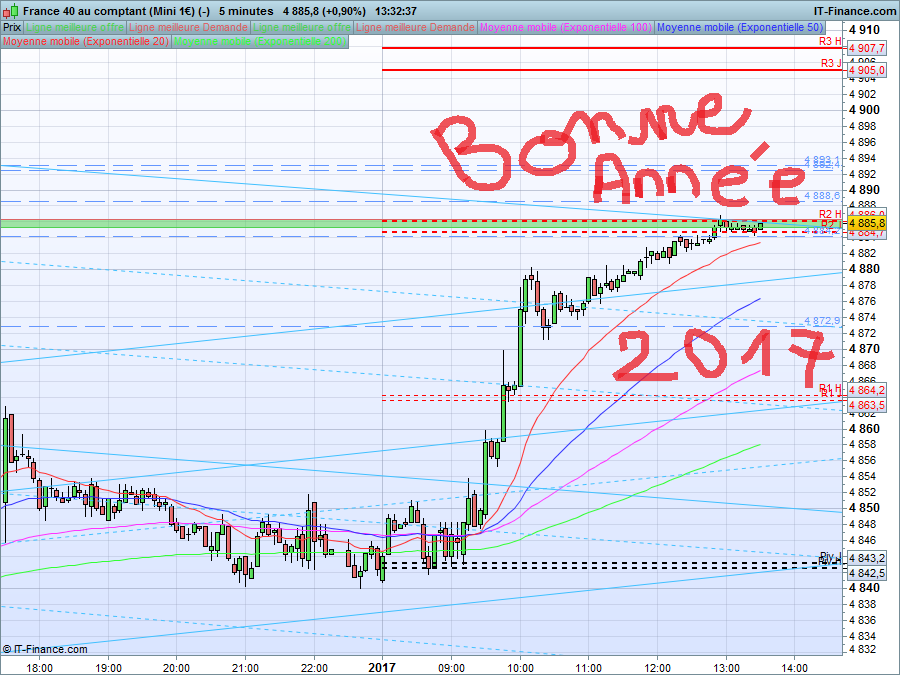Click the 4 843,2 pivot price tag
The image size is (900, 675).
point(866,558)
